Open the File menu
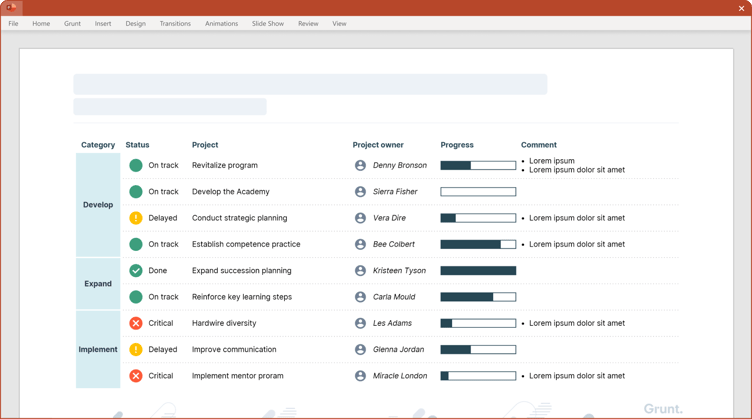752x419 pixels. click(x=13, y=24)
